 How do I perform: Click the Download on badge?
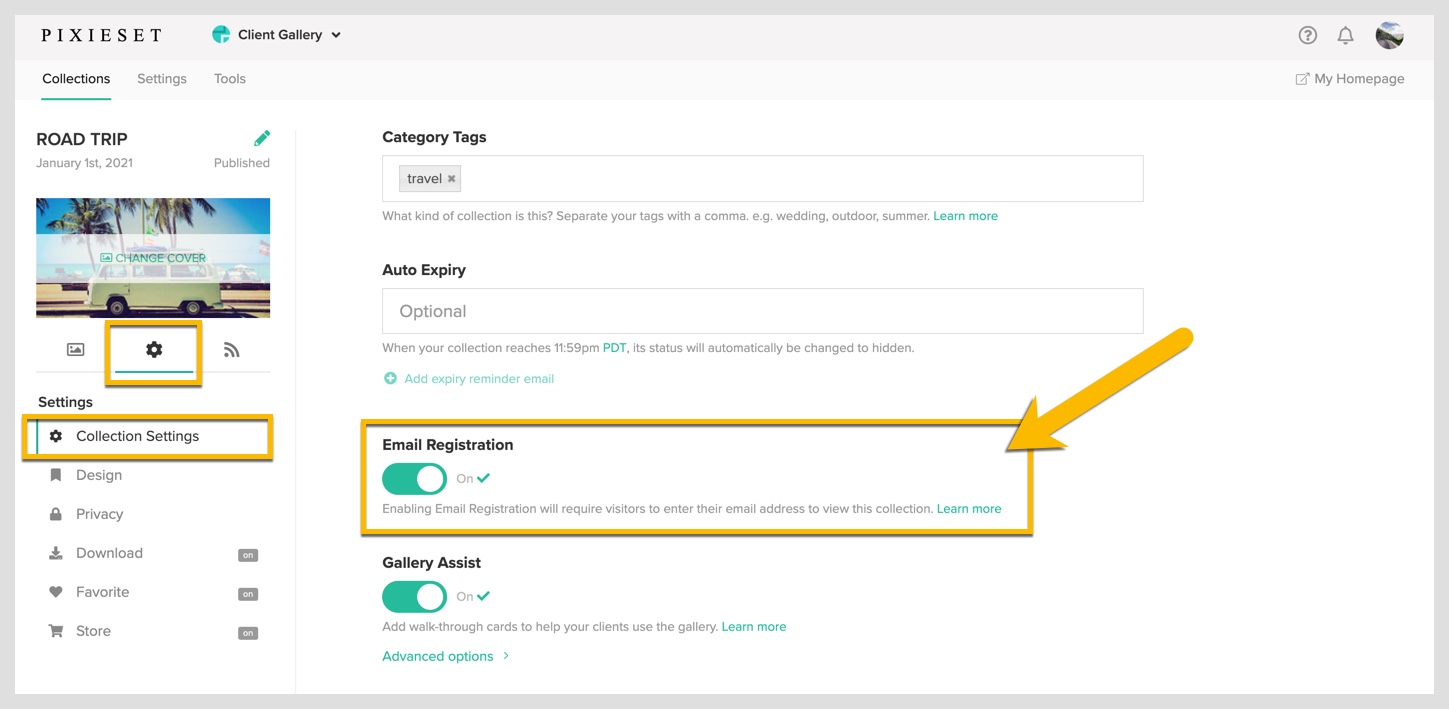(x=248, y=555)
